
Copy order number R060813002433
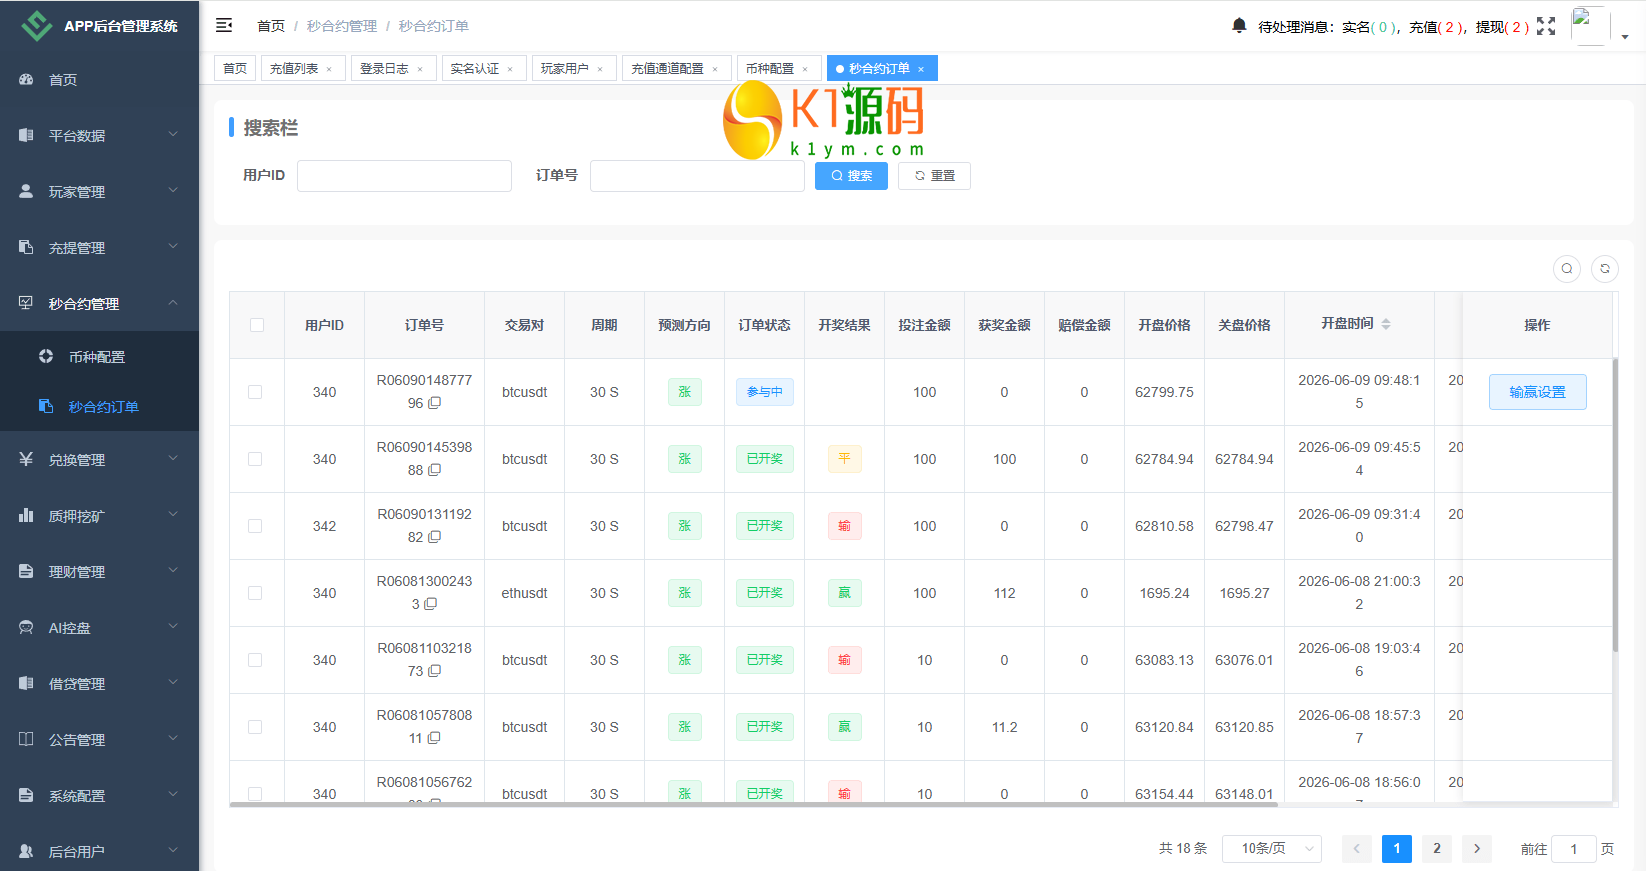click(x=431, y=604)
